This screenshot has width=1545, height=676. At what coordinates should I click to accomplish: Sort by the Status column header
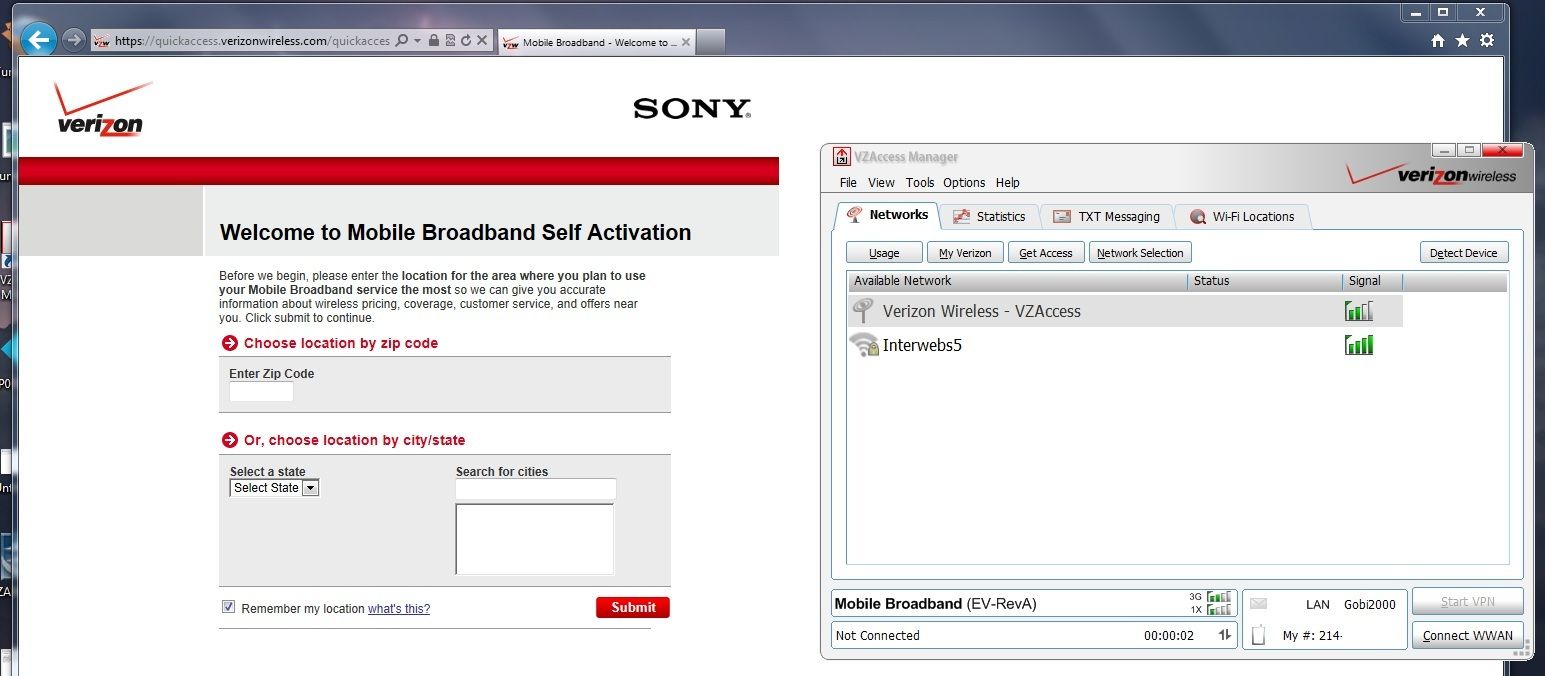point(1265,281)
